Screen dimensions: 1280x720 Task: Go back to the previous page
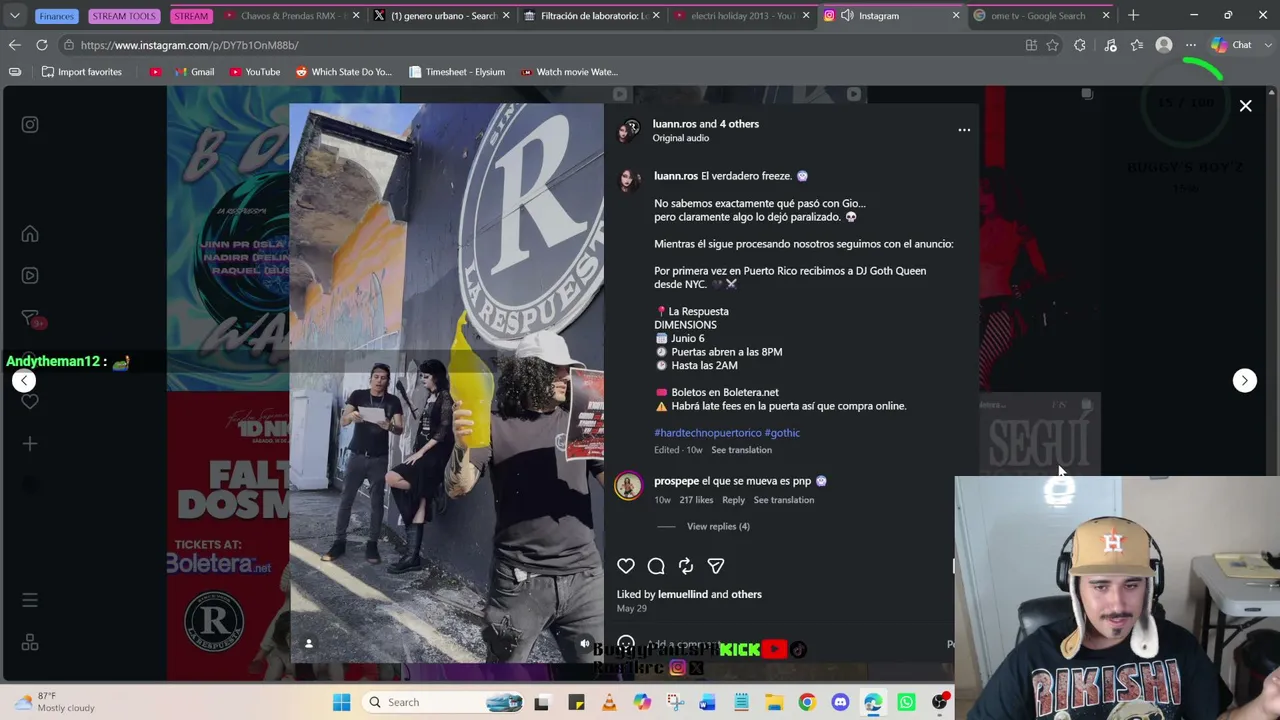pyautogui.click(x=14, y=45)
